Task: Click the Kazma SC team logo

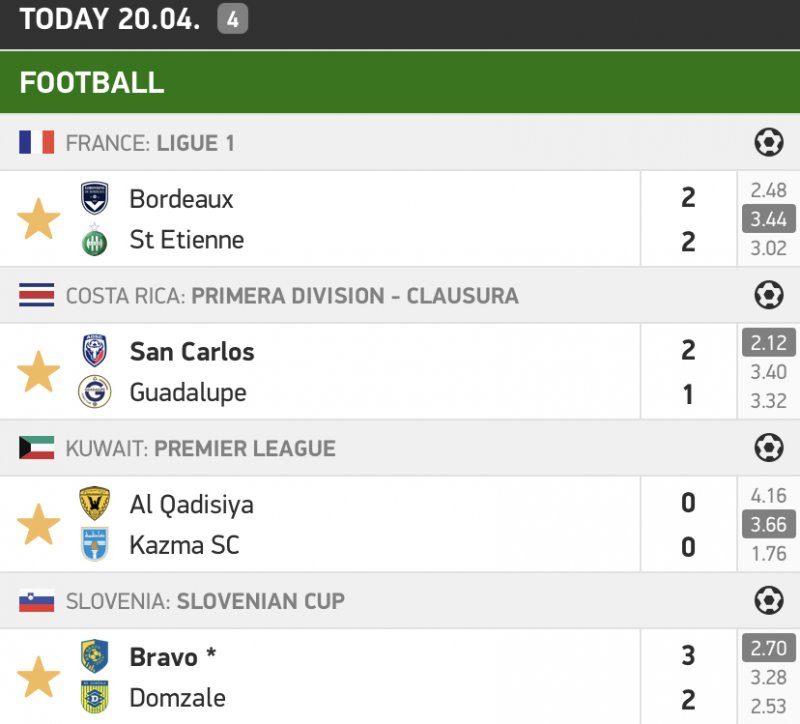Action: (x=95, y=545)
